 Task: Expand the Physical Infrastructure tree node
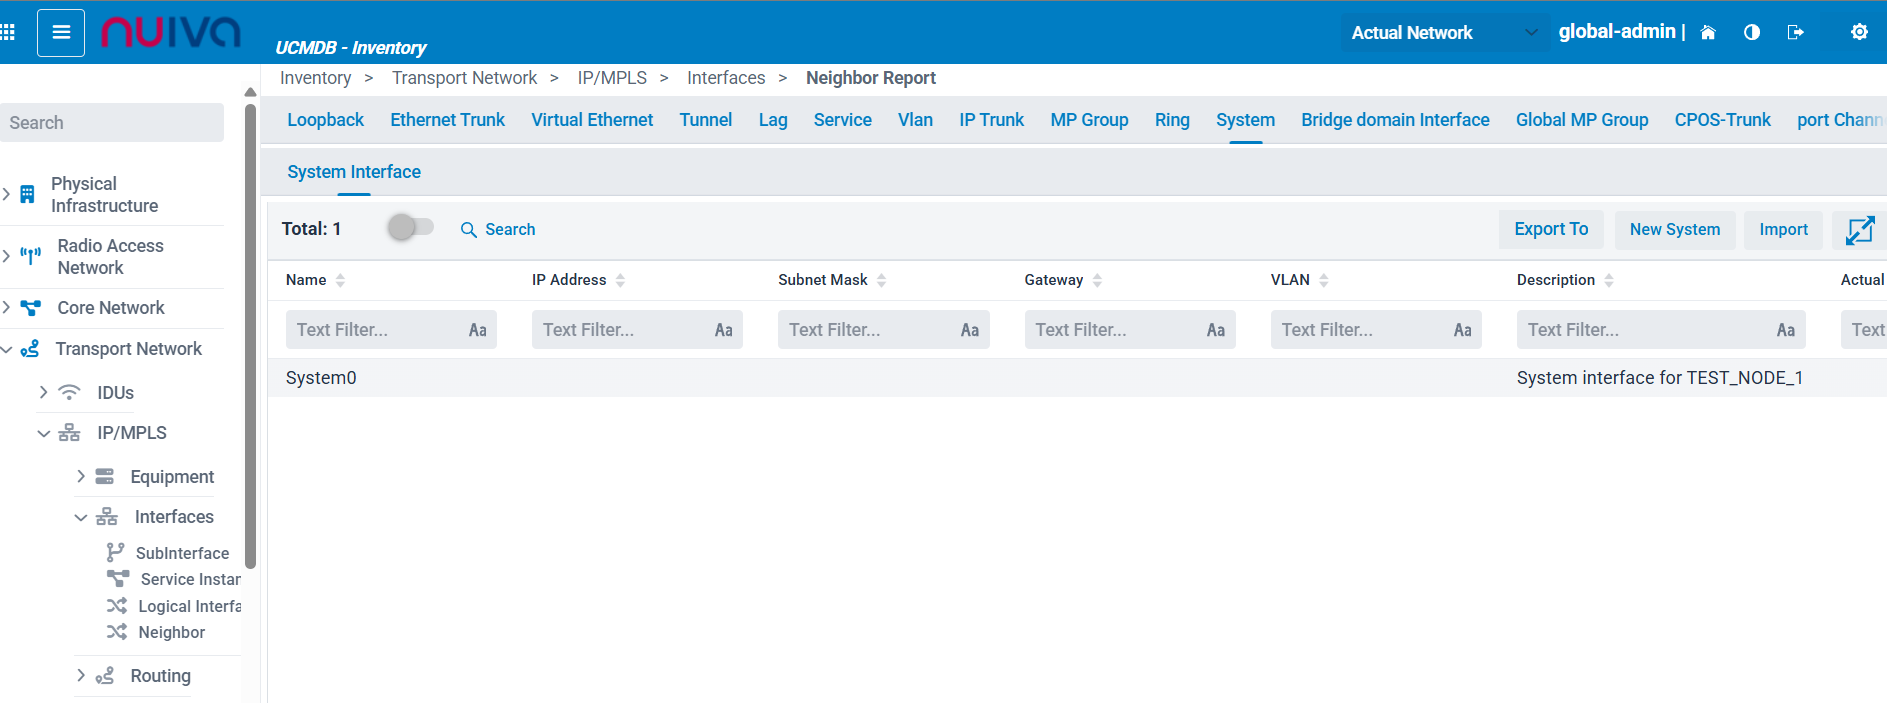[7, 194]
